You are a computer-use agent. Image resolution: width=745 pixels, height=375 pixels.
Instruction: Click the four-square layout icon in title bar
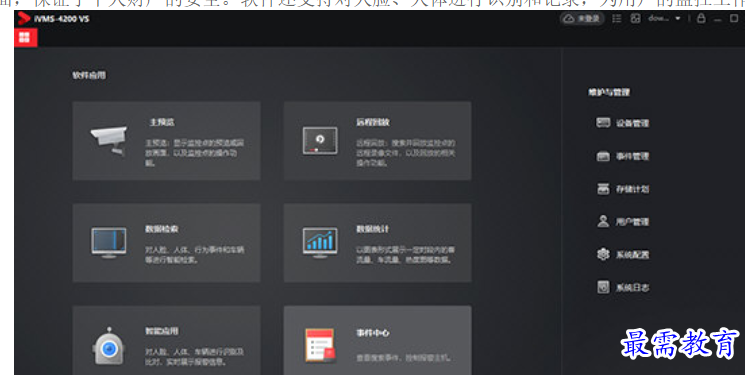click(635, 19)
